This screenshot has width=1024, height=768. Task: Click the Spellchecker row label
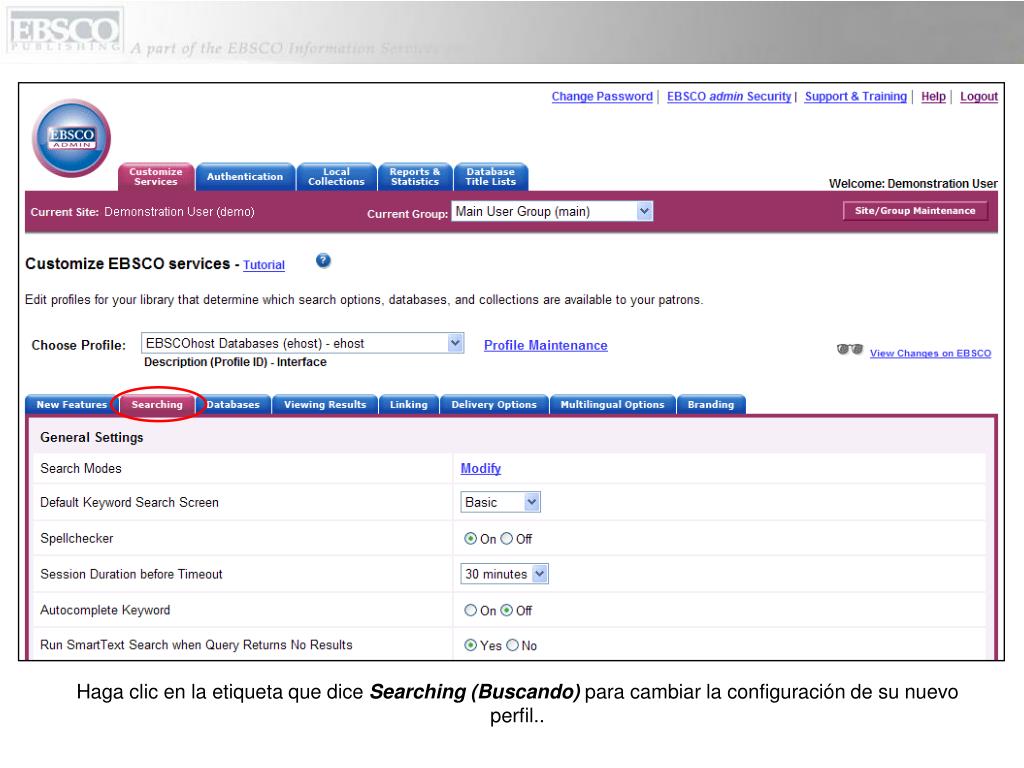click(77, 538)
